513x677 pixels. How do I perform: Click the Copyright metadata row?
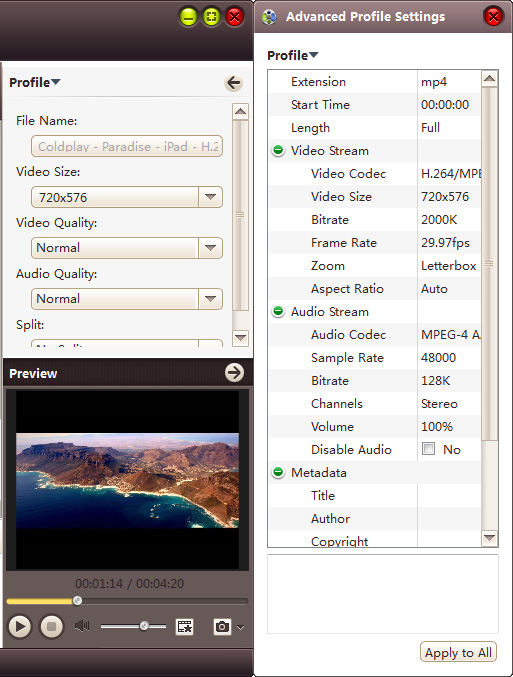375,541
